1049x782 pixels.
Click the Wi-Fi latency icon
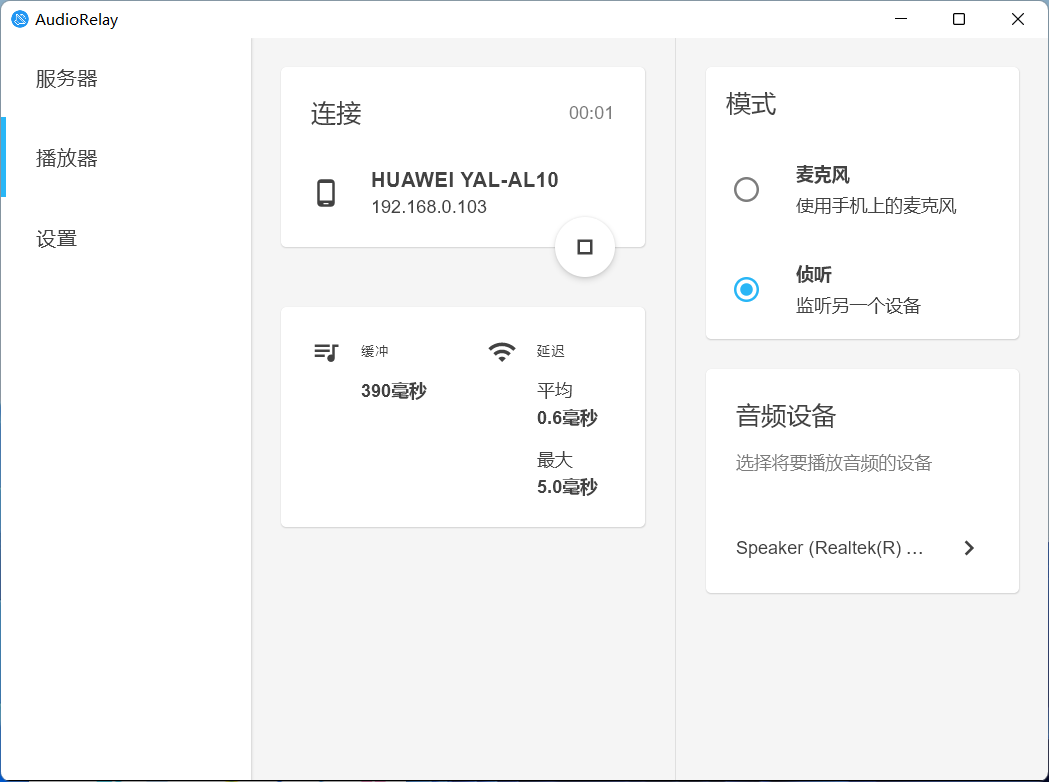(x=502, y=352)
